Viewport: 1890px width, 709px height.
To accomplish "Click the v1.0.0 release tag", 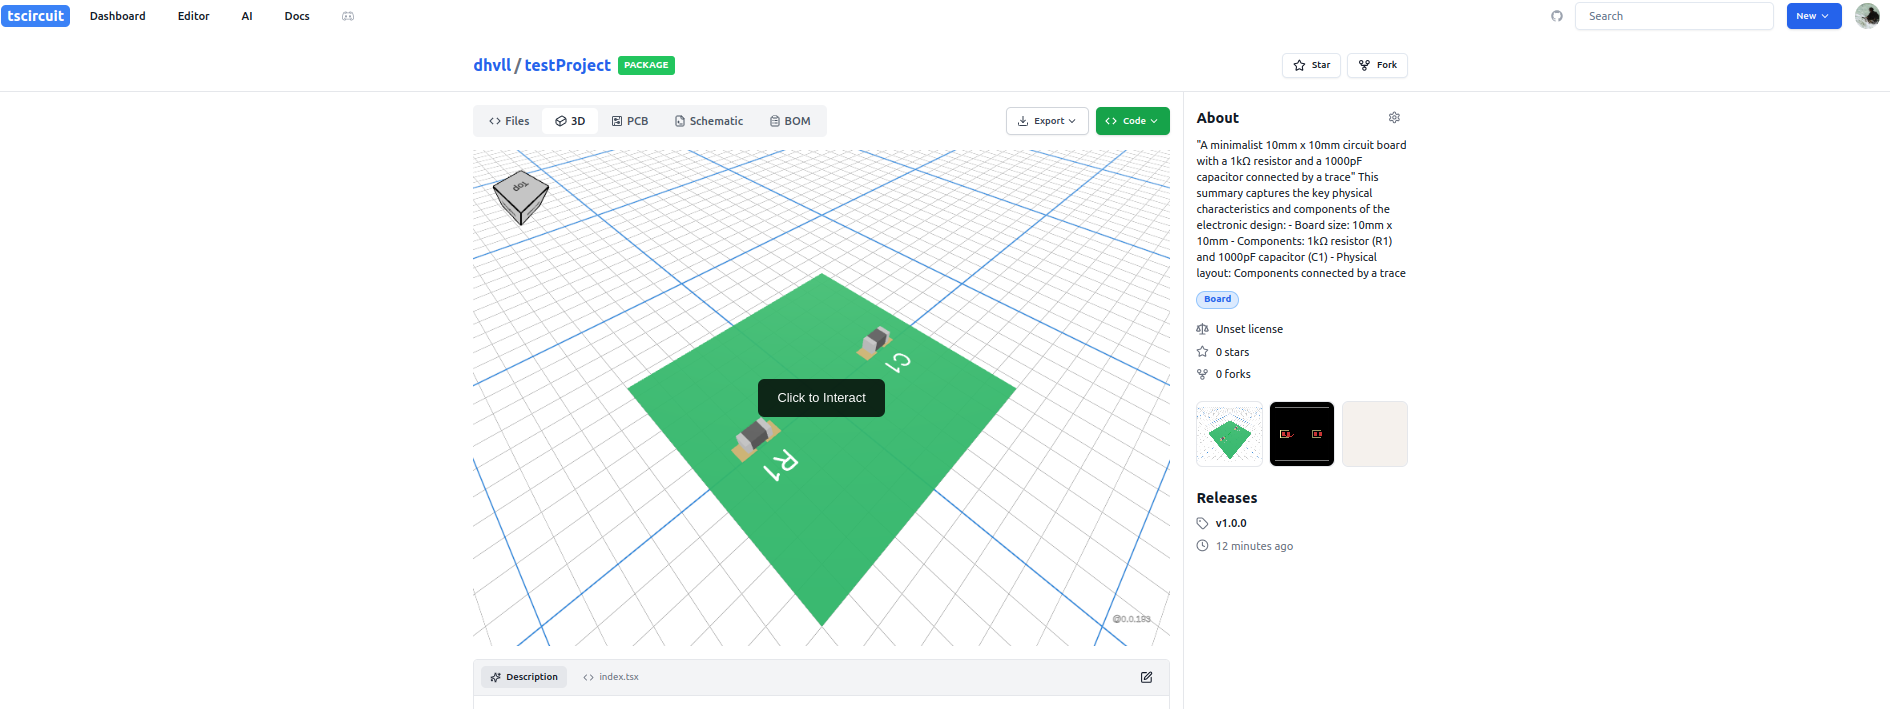I will (x=1230, y=523).
